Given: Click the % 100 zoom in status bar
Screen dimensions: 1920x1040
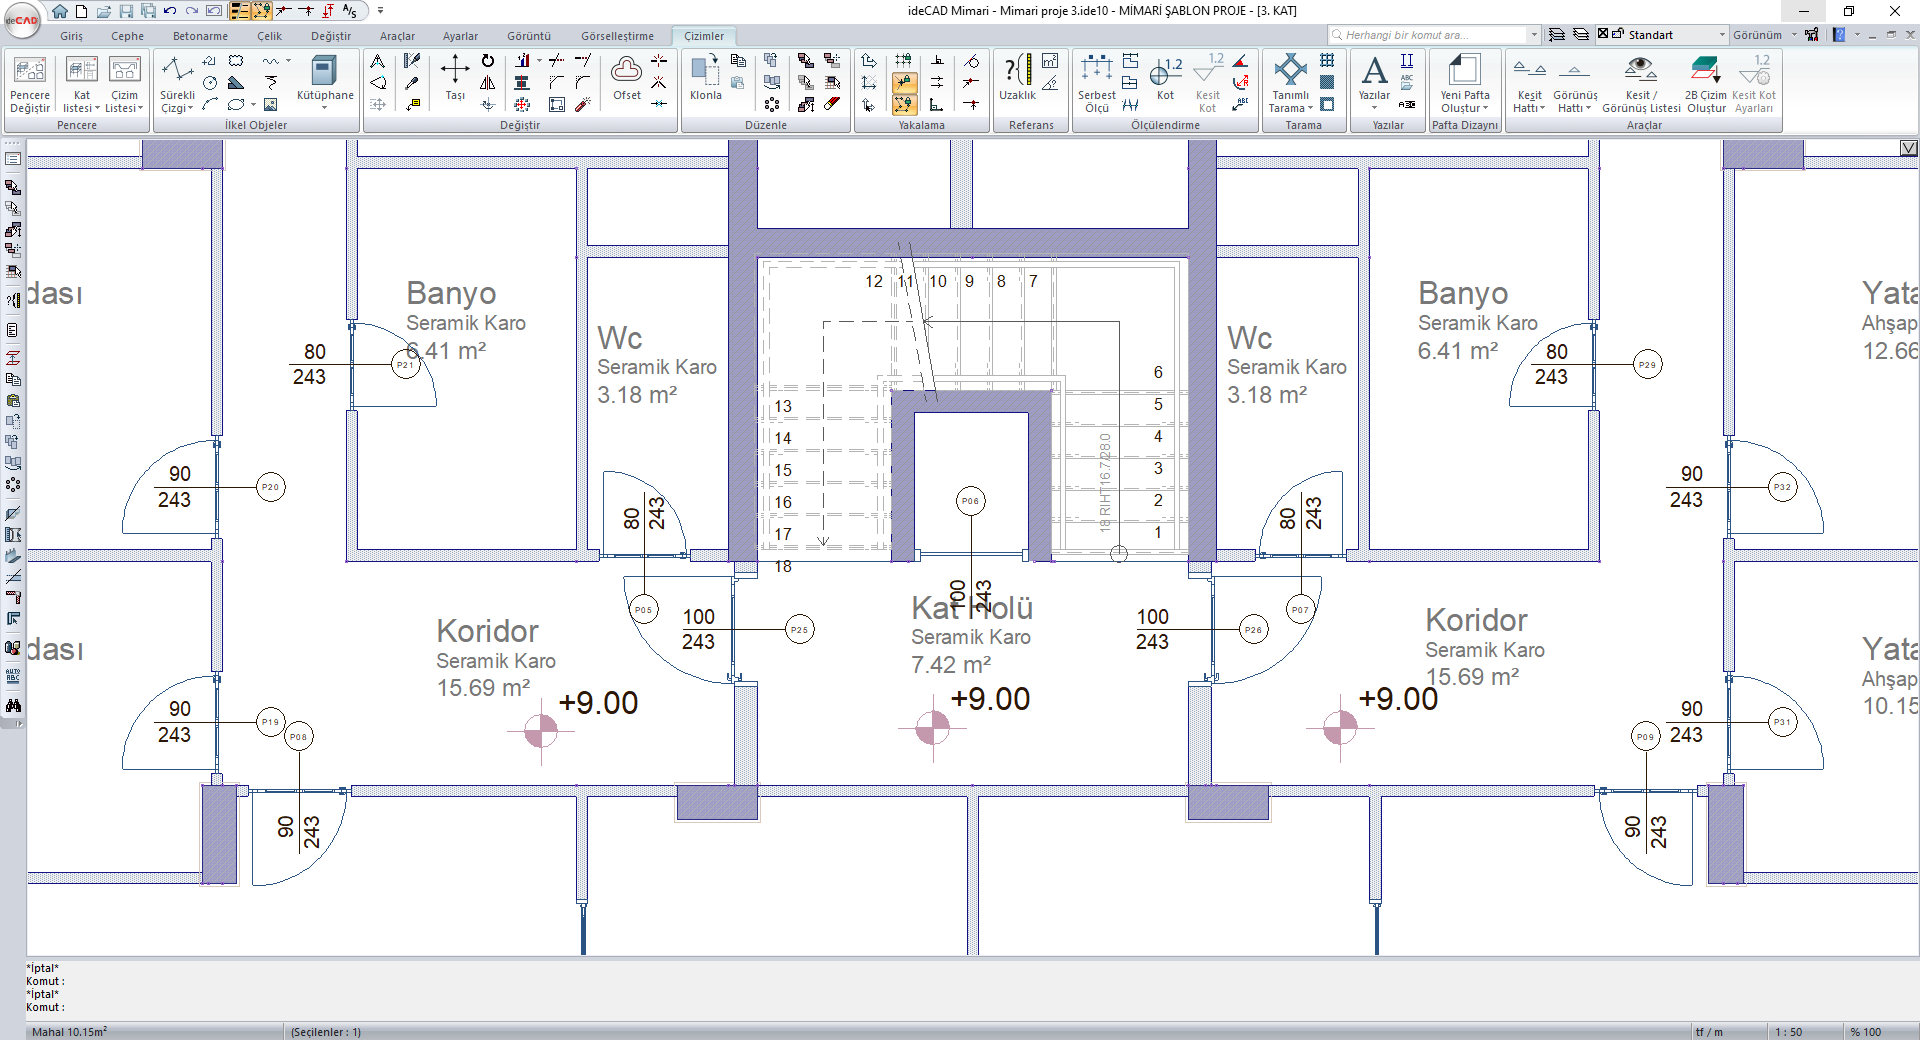Looking at the screenshot, I should click(1866, 1032).
